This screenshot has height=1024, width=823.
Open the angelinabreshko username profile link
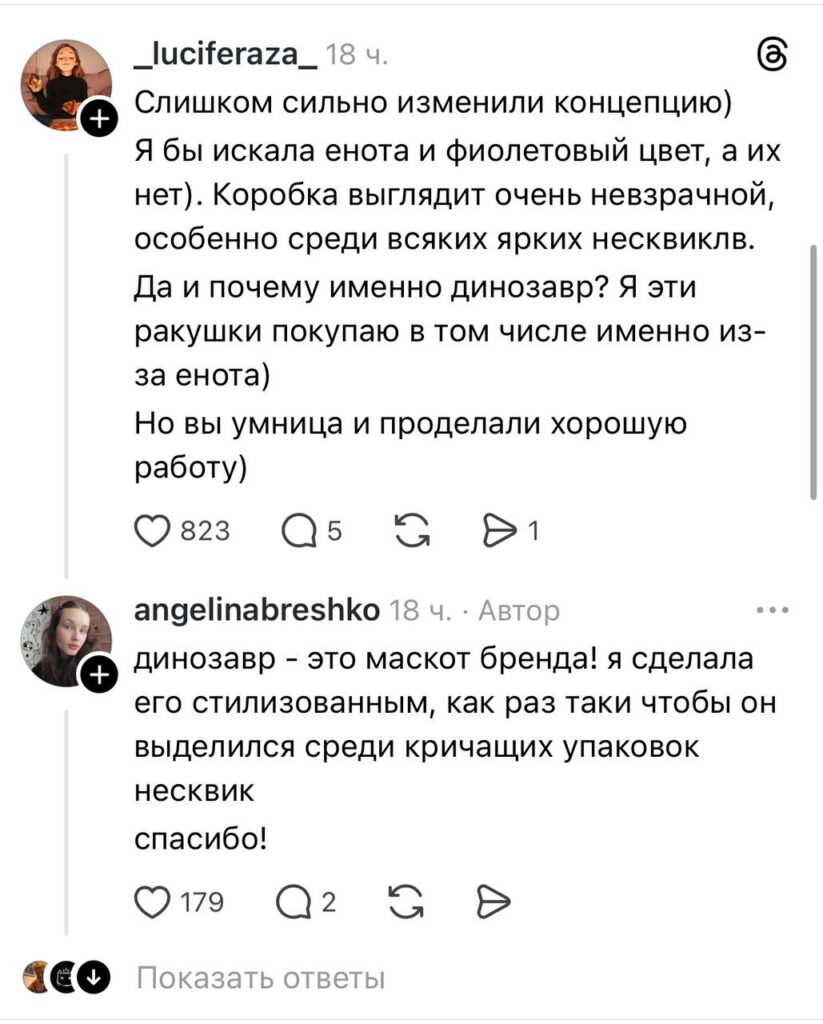pyautogui.click(x=257, y=610)
